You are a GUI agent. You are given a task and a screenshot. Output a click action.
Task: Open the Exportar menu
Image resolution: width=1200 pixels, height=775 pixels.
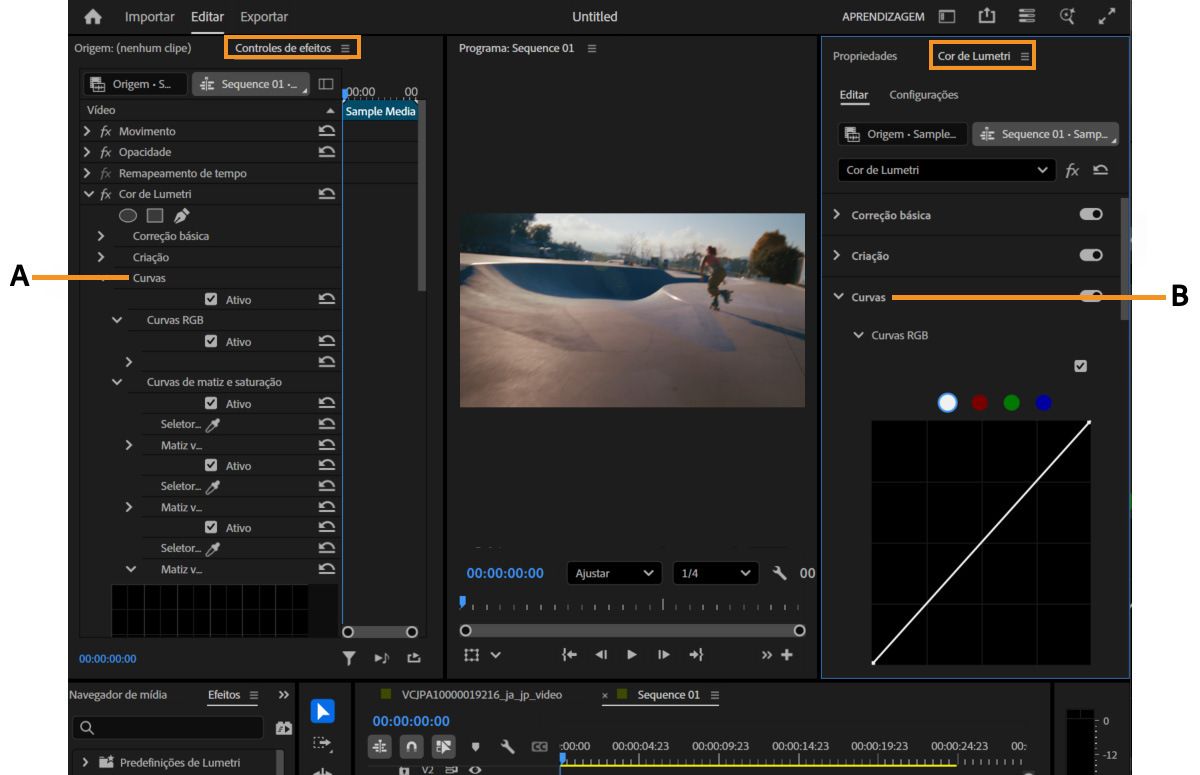pos(266,17)
